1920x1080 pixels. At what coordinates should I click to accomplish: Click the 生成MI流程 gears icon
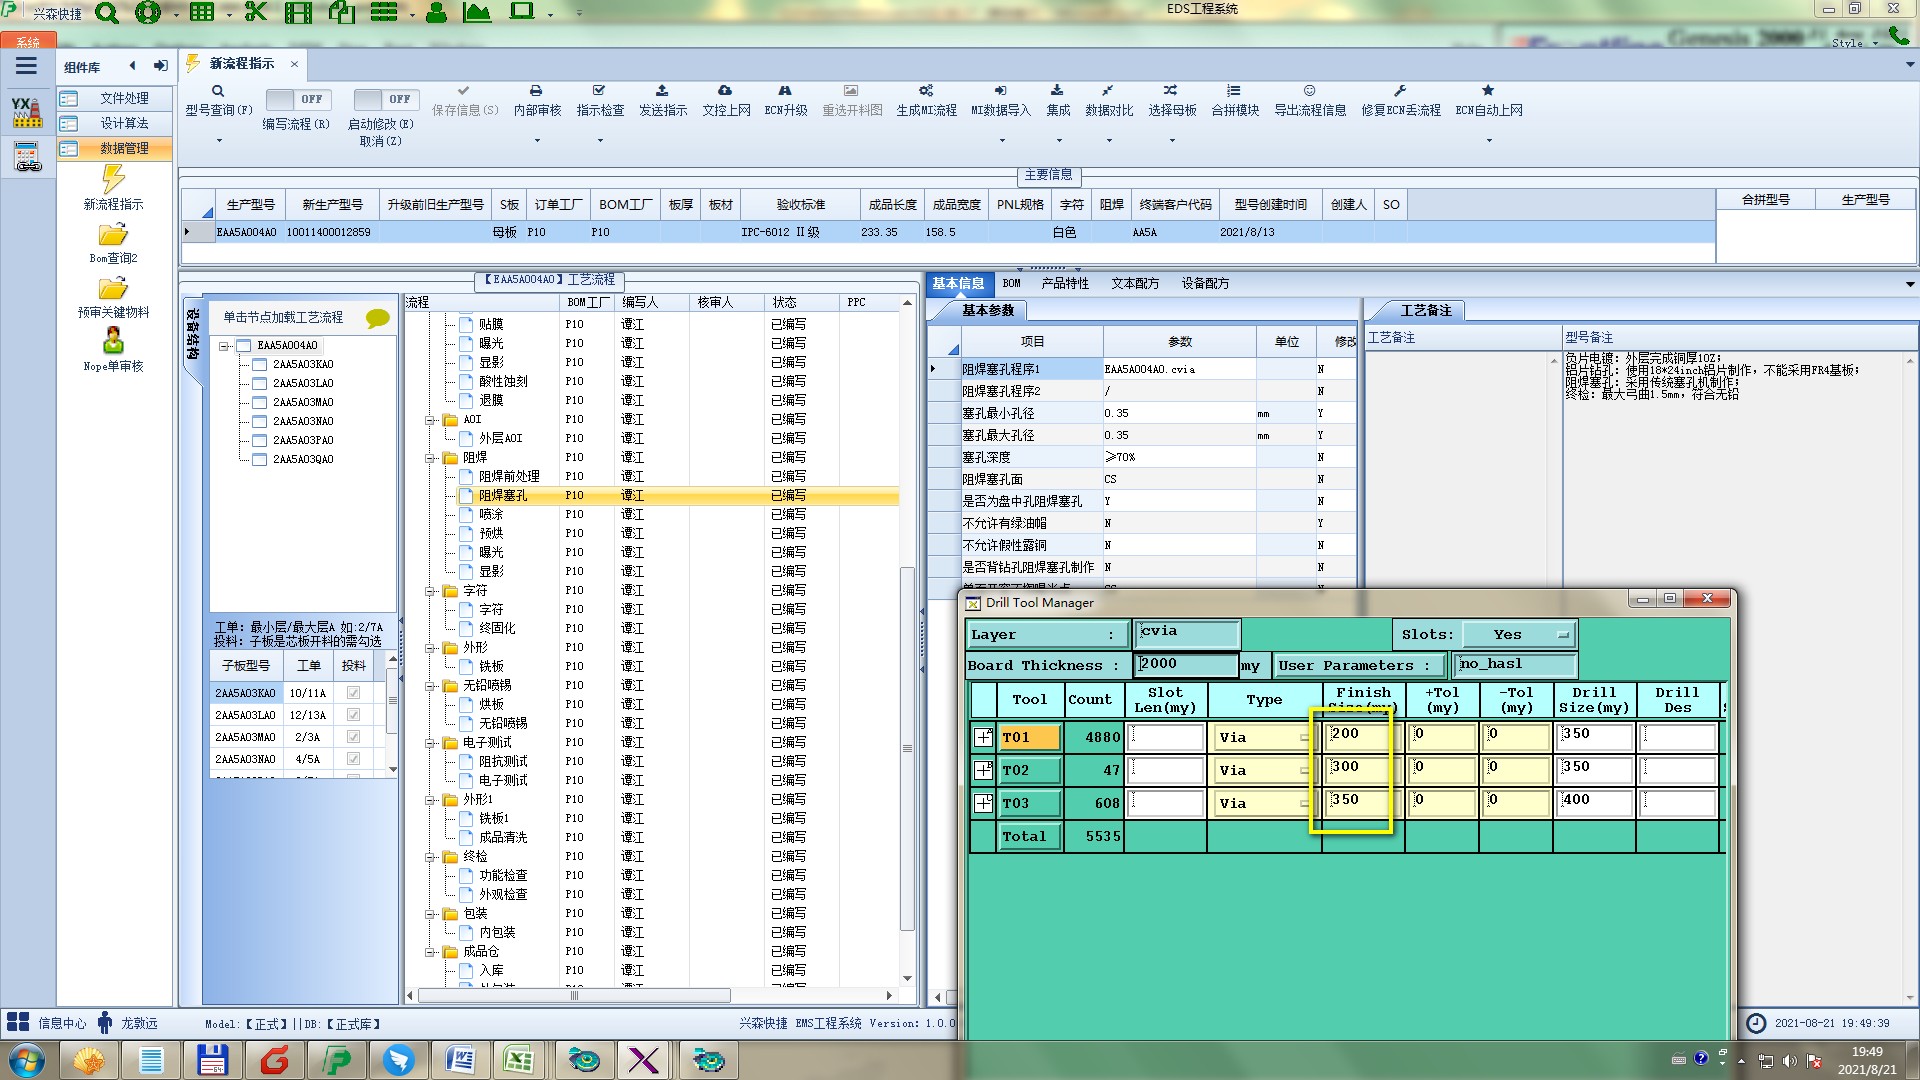click(926, 91)
